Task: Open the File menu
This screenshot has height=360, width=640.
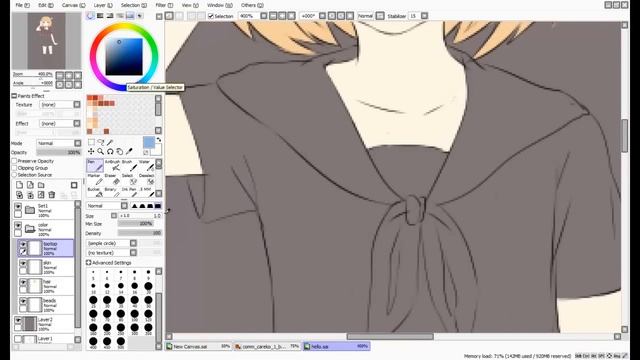Action: pos(22,5)
